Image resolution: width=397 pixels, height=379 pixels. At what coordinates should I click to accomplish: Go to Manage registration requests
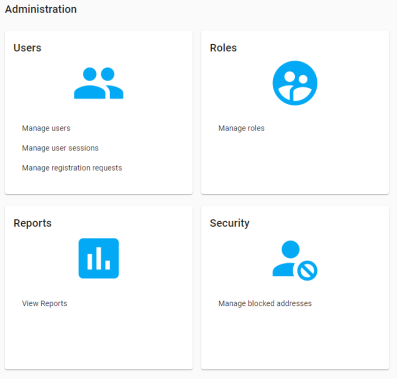coord(72,168)
